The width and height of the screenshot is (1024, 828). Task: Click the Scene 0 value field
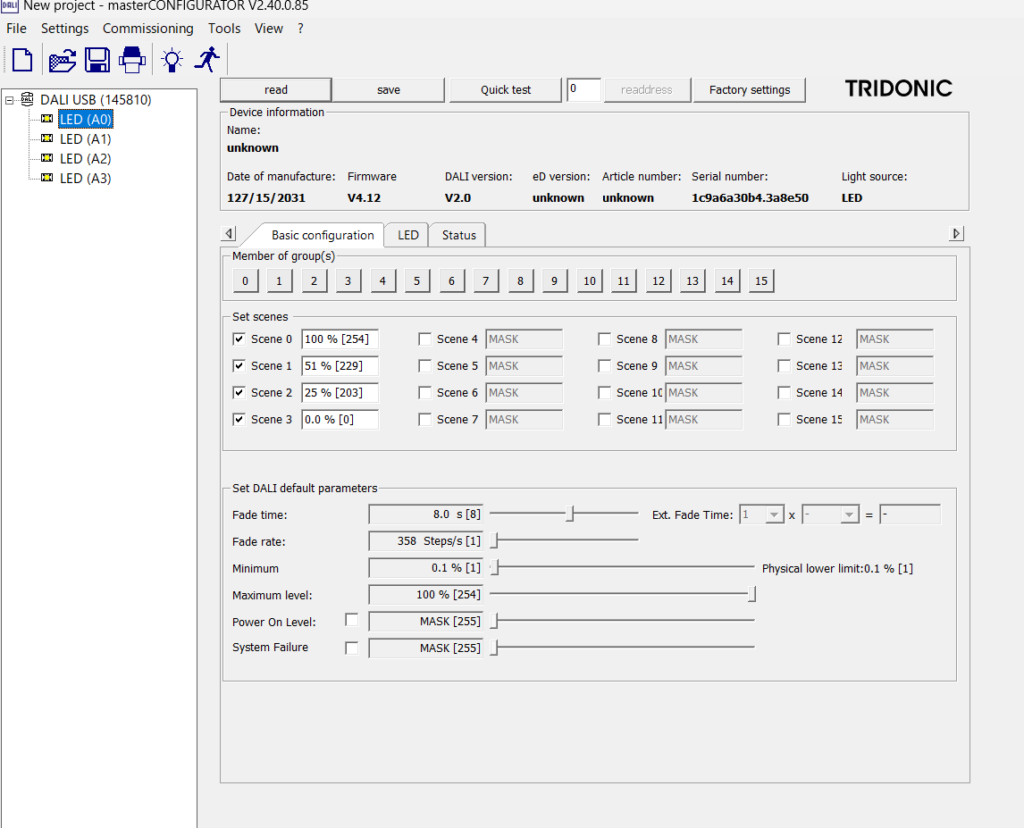point(340,339)
